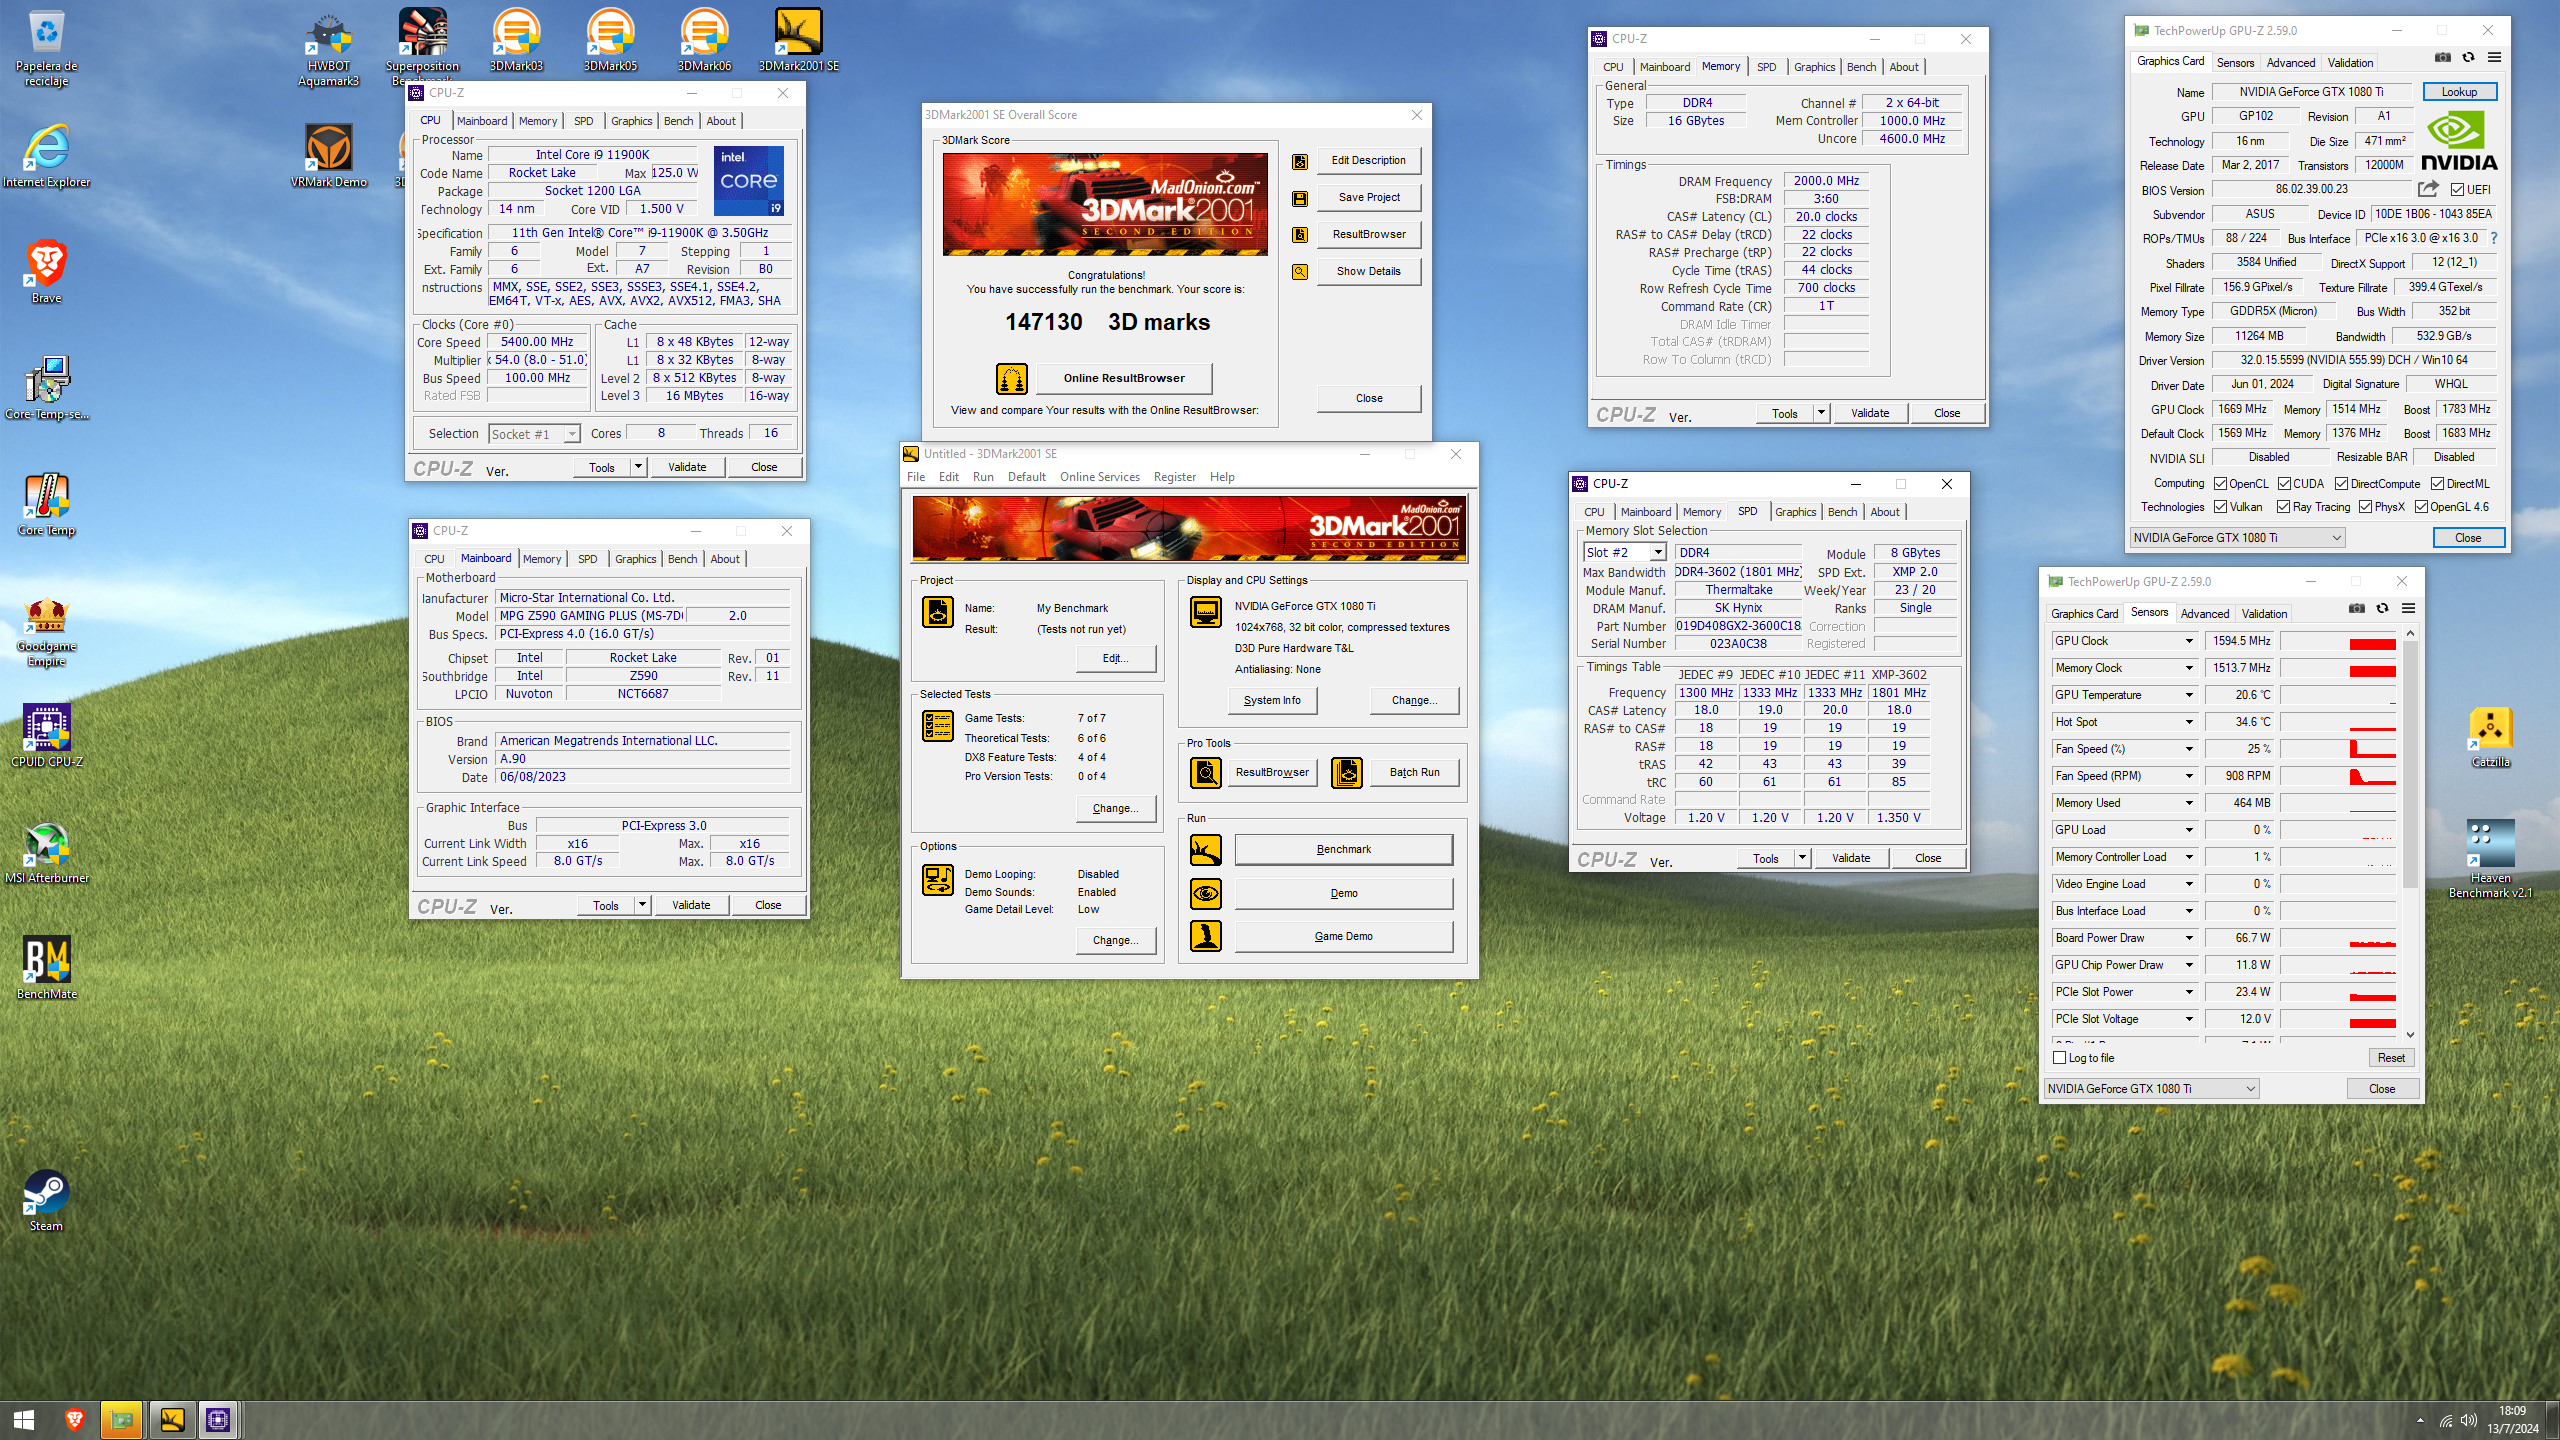Open the Advanced tab in GPU-Z Graphics Card window
2560x1440 pixels.
[x=2290, y=62]
